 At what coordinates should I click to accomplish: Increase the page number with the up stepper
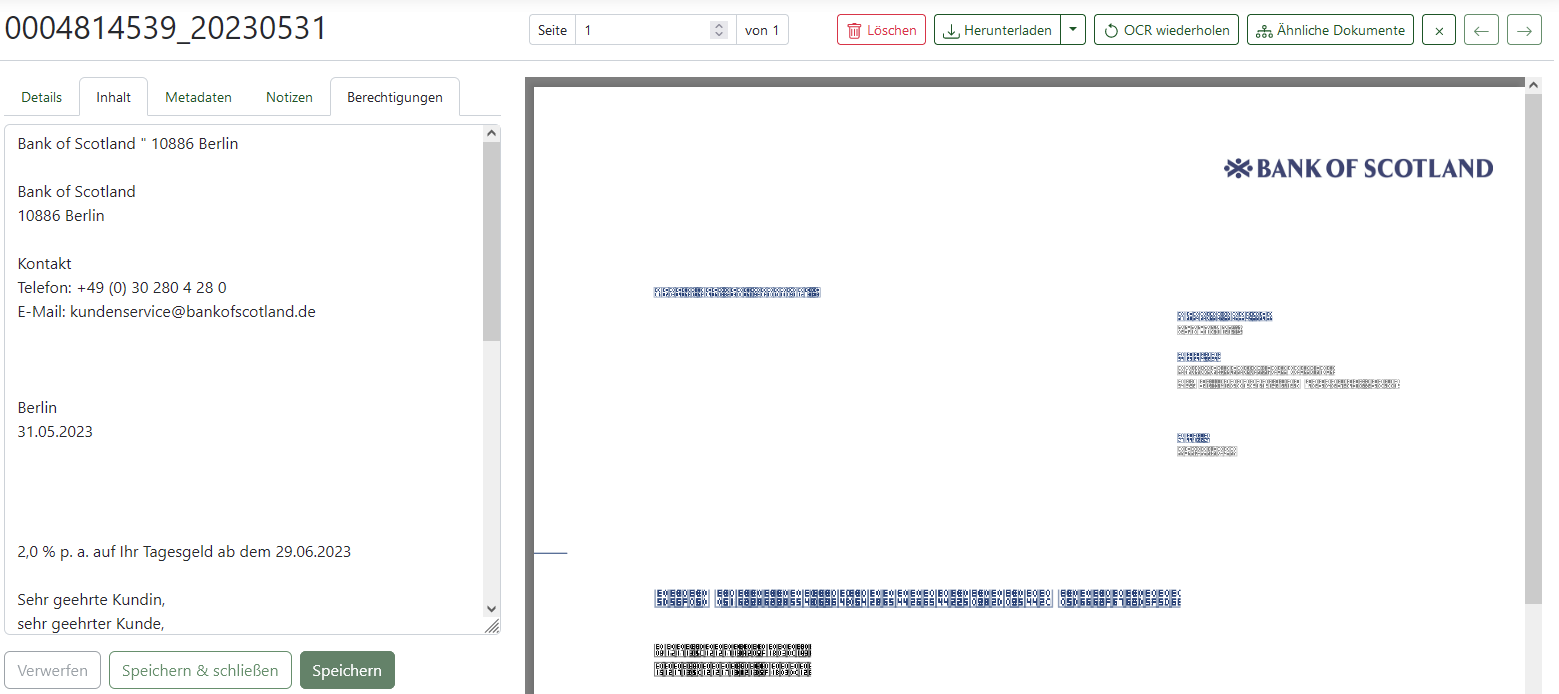[718, 24]
